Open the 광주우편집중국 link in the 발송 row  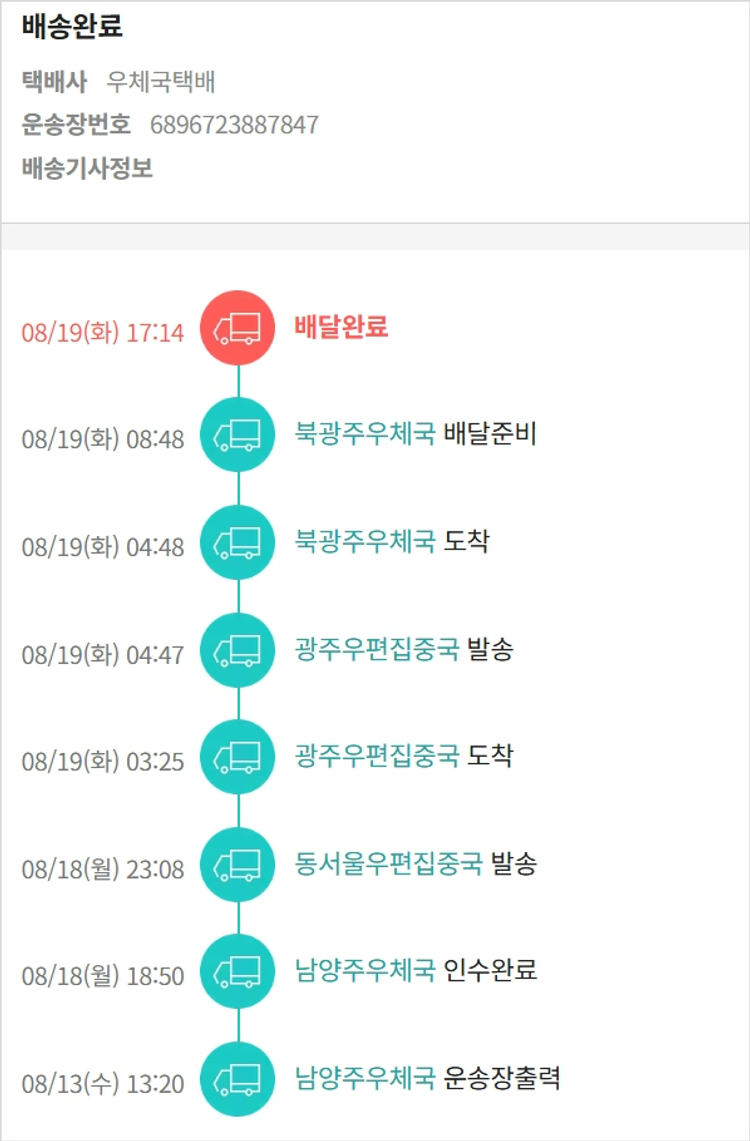coord(377,650)
